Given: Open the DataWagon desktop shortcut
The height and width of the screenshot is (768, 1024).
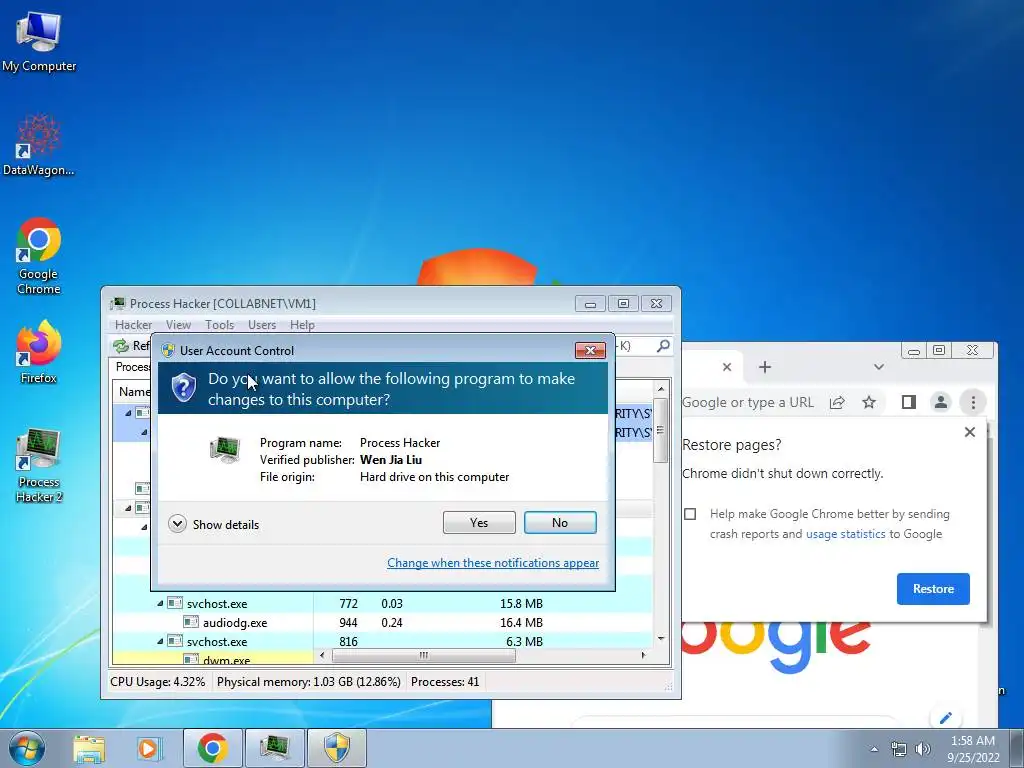Looking at the screenshot, I should point(39,145).
